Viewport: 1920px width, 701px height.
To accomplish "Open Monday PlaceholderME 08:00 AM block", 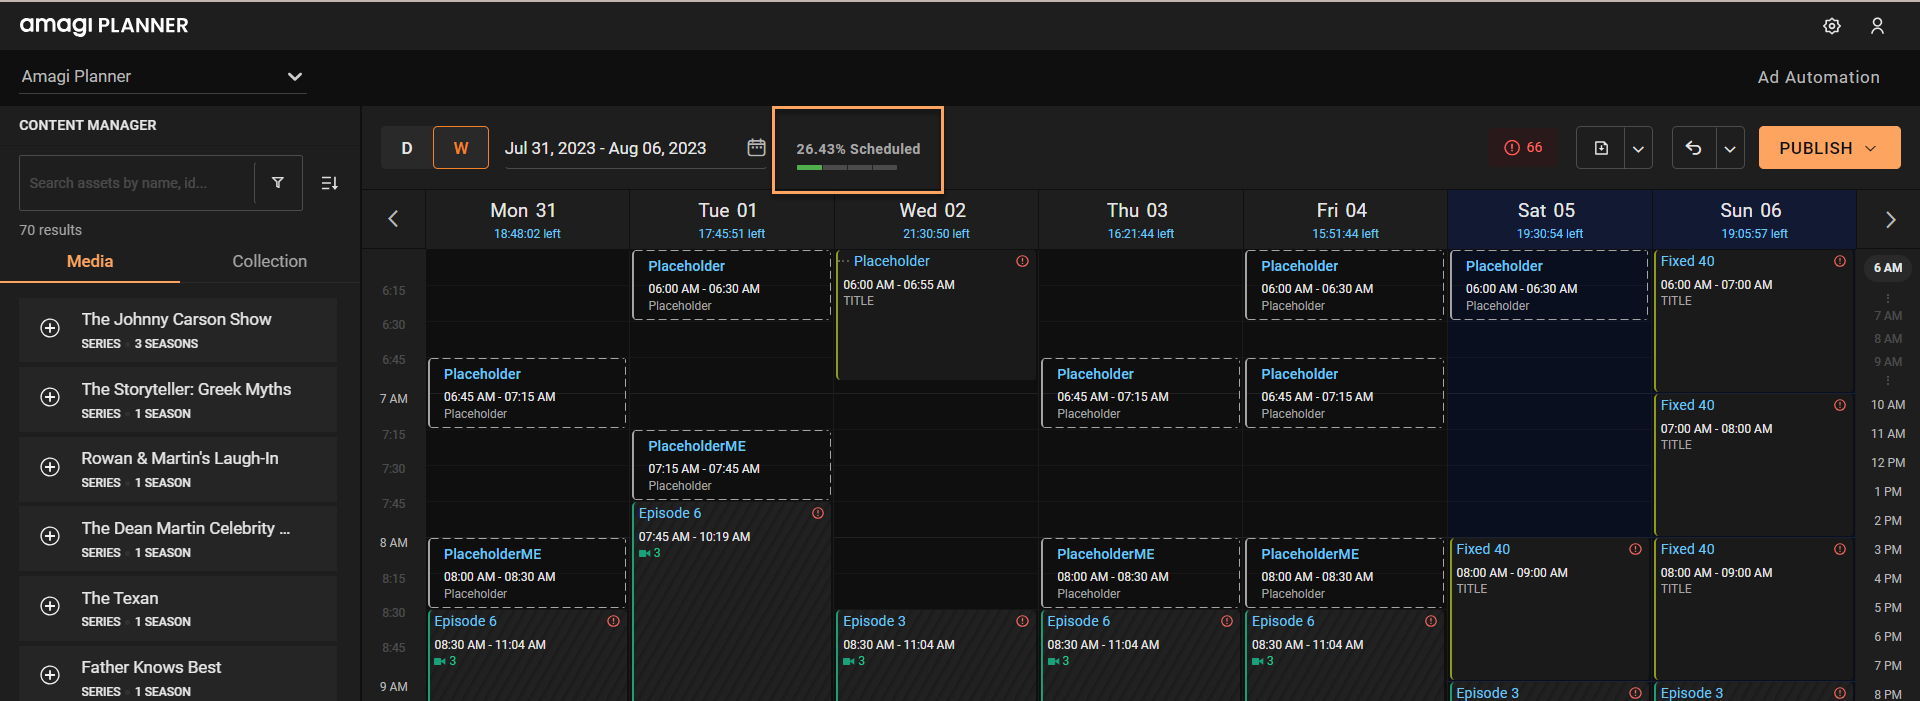I will coord(527,573).
